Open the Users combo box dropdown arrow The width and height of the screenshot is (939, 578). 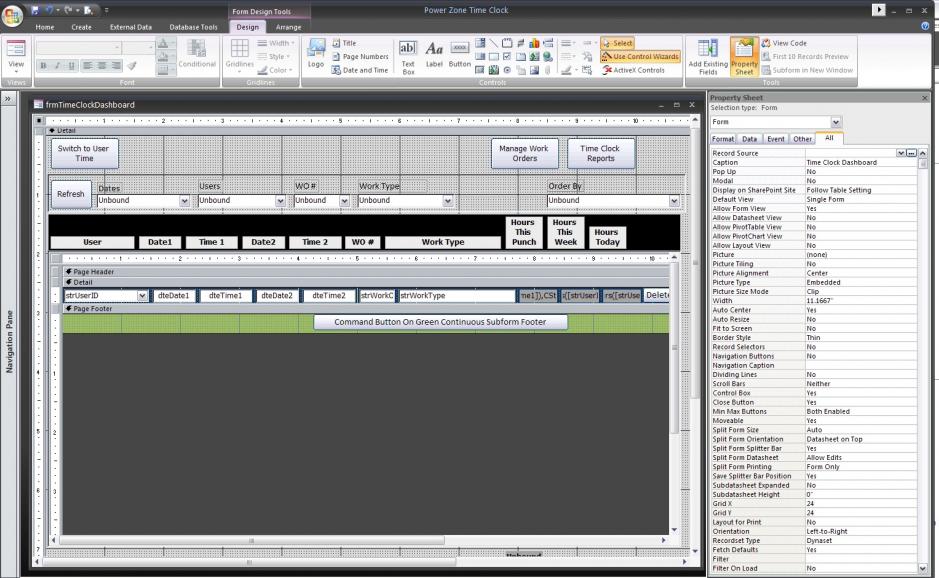[280, 201]
